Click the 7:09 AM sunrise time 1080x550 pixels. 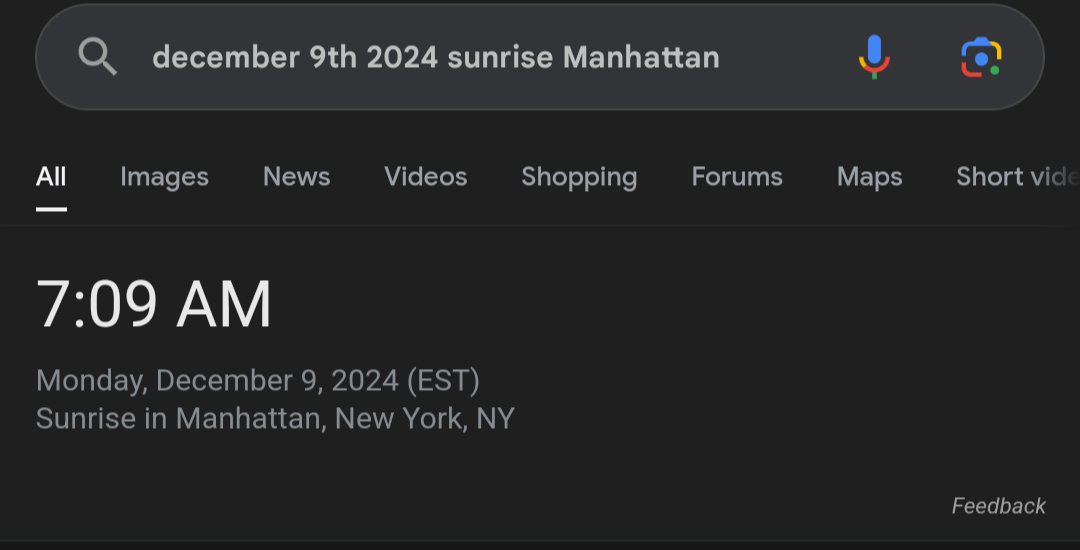[x=154, y=304]
